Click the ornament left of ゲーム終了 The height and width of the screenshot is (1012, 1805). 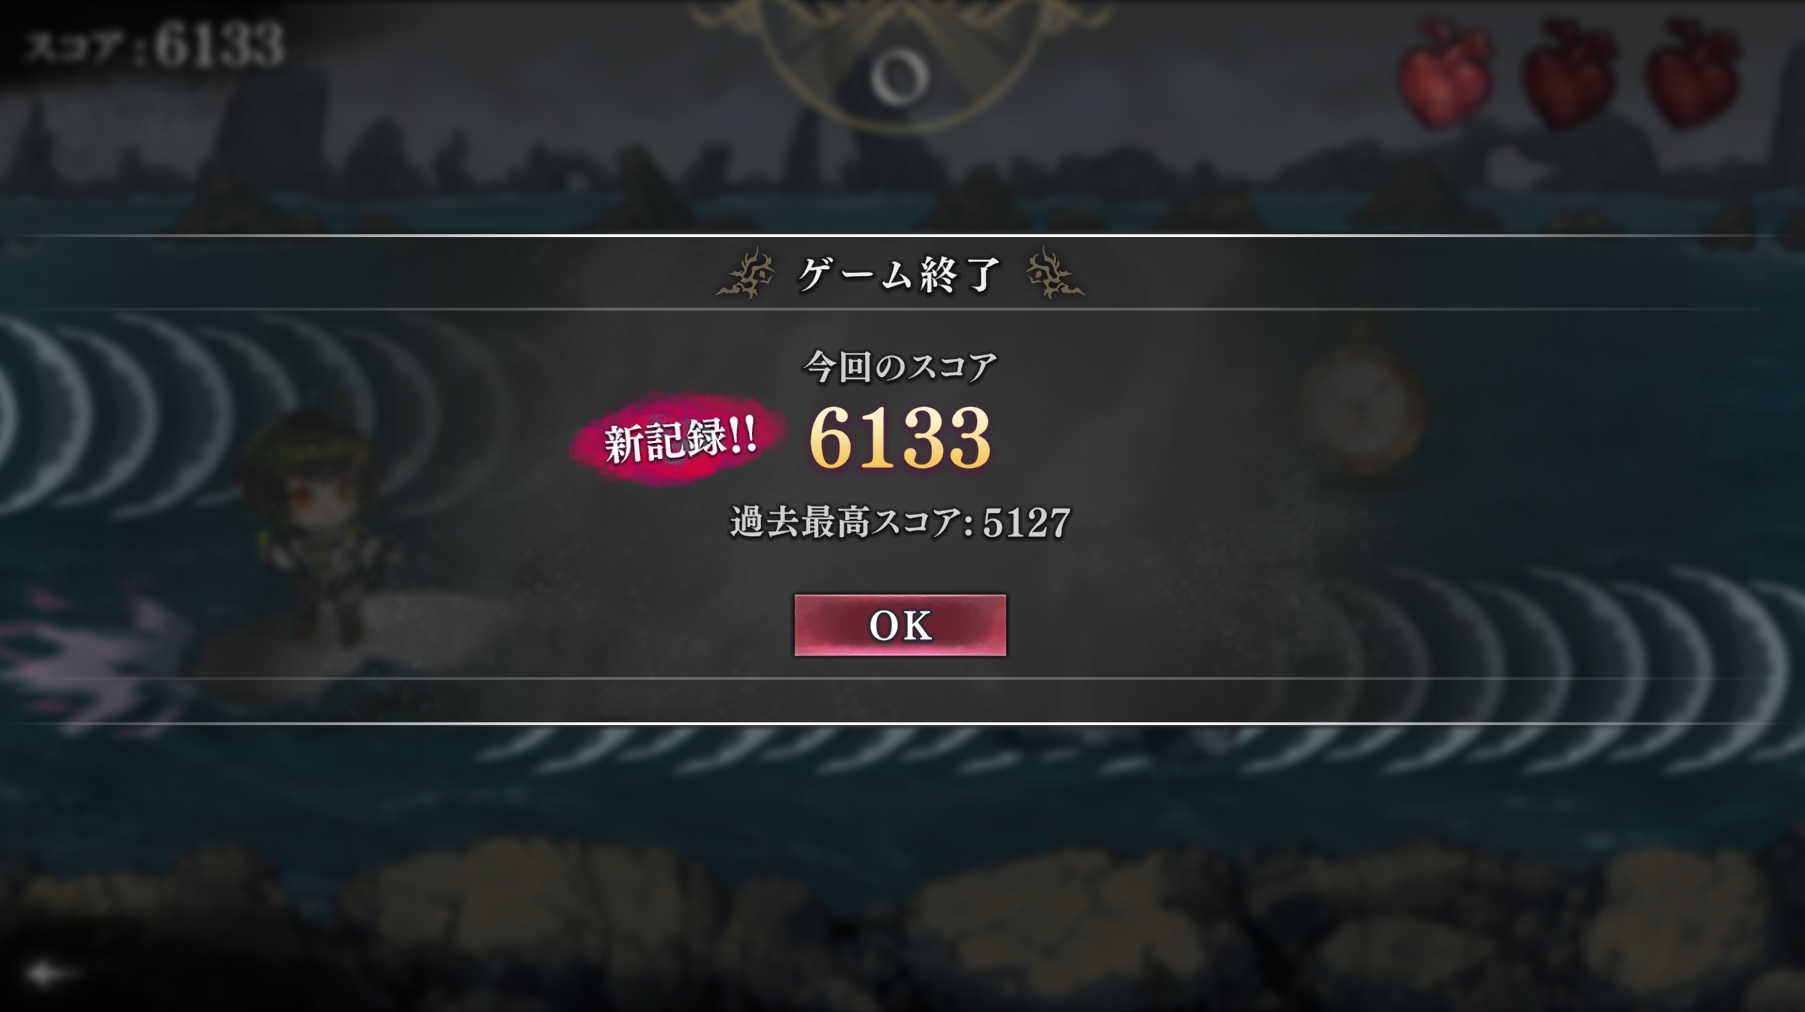tap(747, 273)
